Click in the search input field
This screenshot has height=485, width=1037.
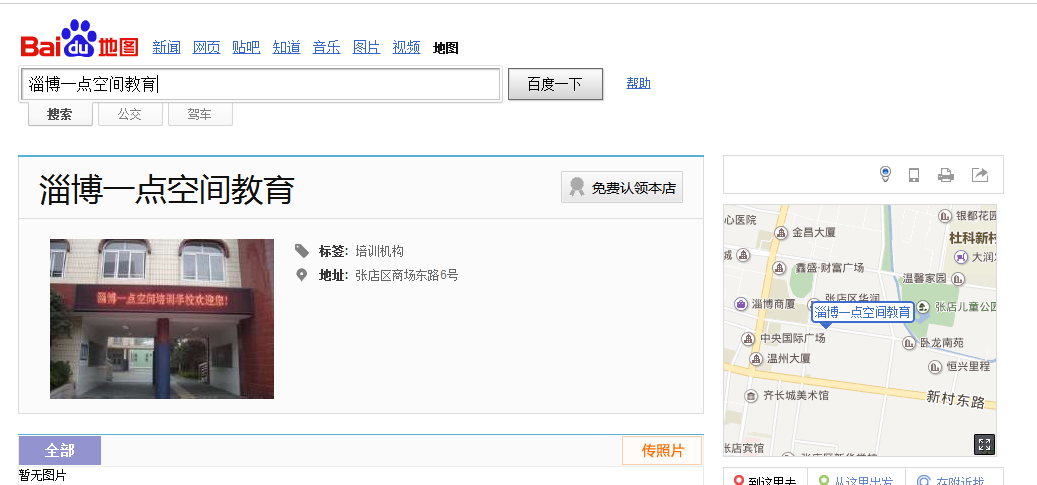(x=260, y=84)
